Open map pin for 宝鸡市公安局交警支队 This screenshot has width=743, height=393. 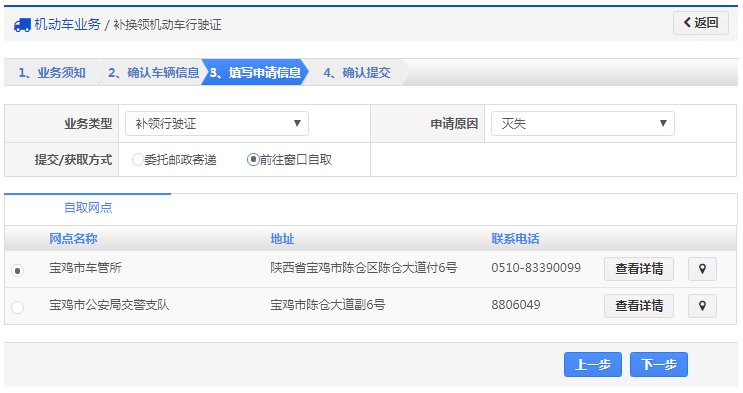(x=702, y=306)
